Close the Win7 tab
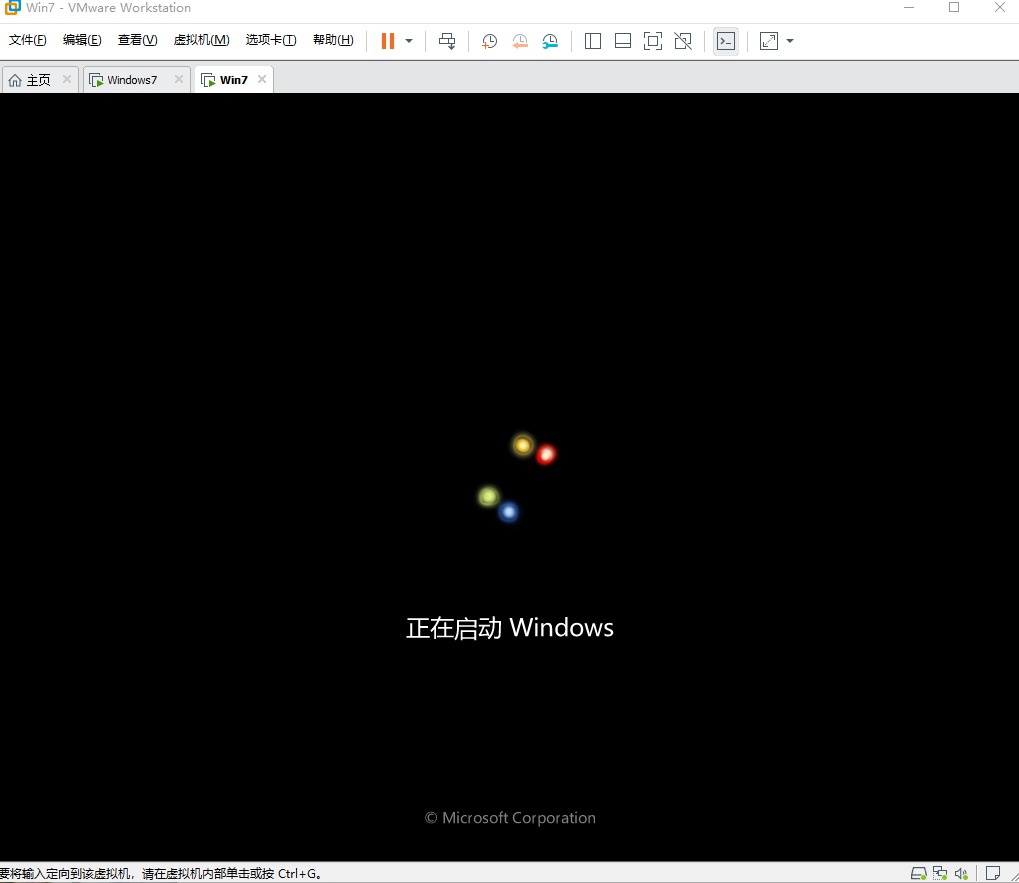 pyautogui.click(x=262, y=79)
